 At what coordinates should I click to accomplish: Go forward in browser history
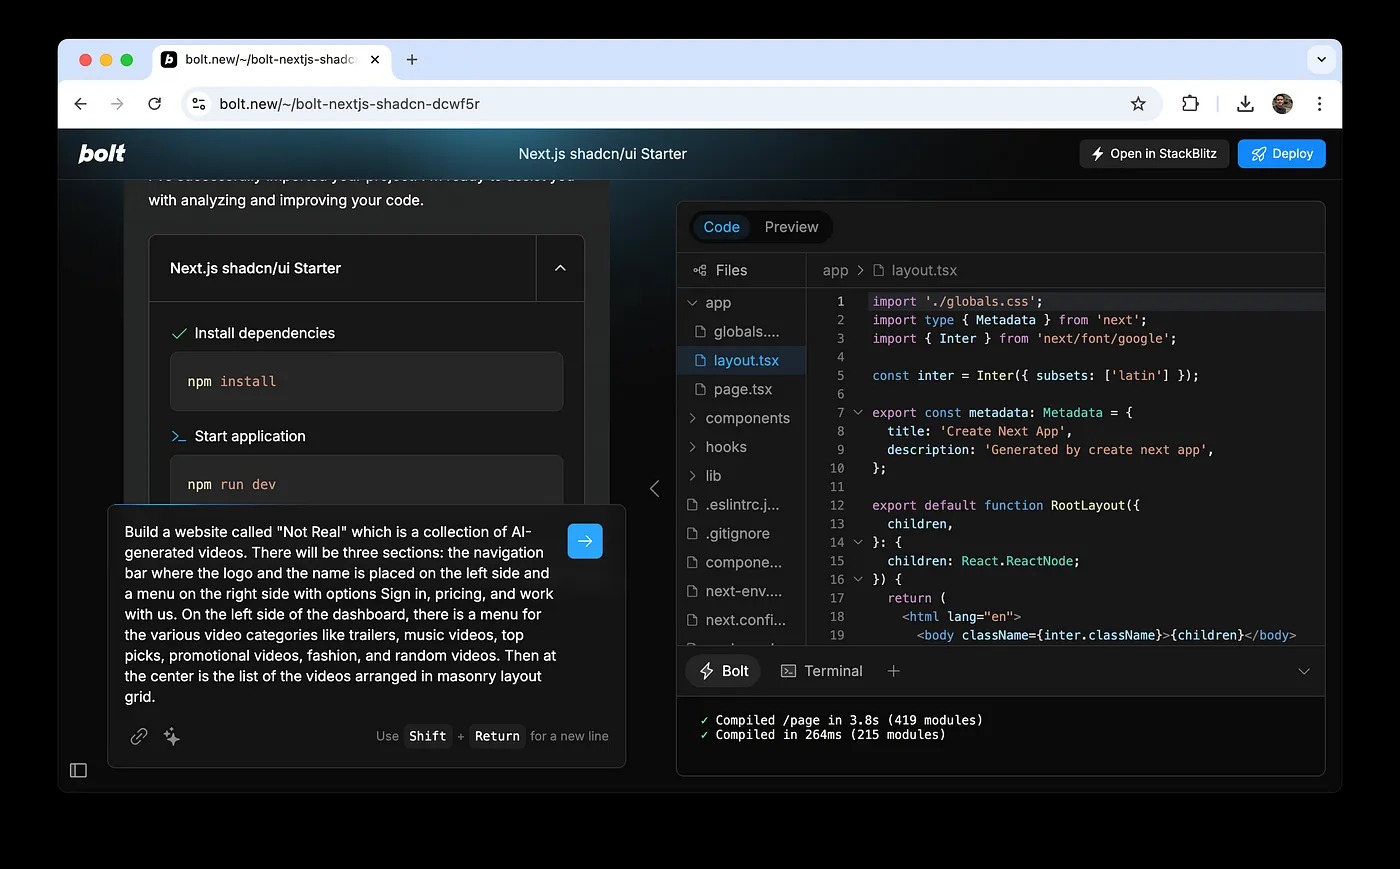coord(117,104)
